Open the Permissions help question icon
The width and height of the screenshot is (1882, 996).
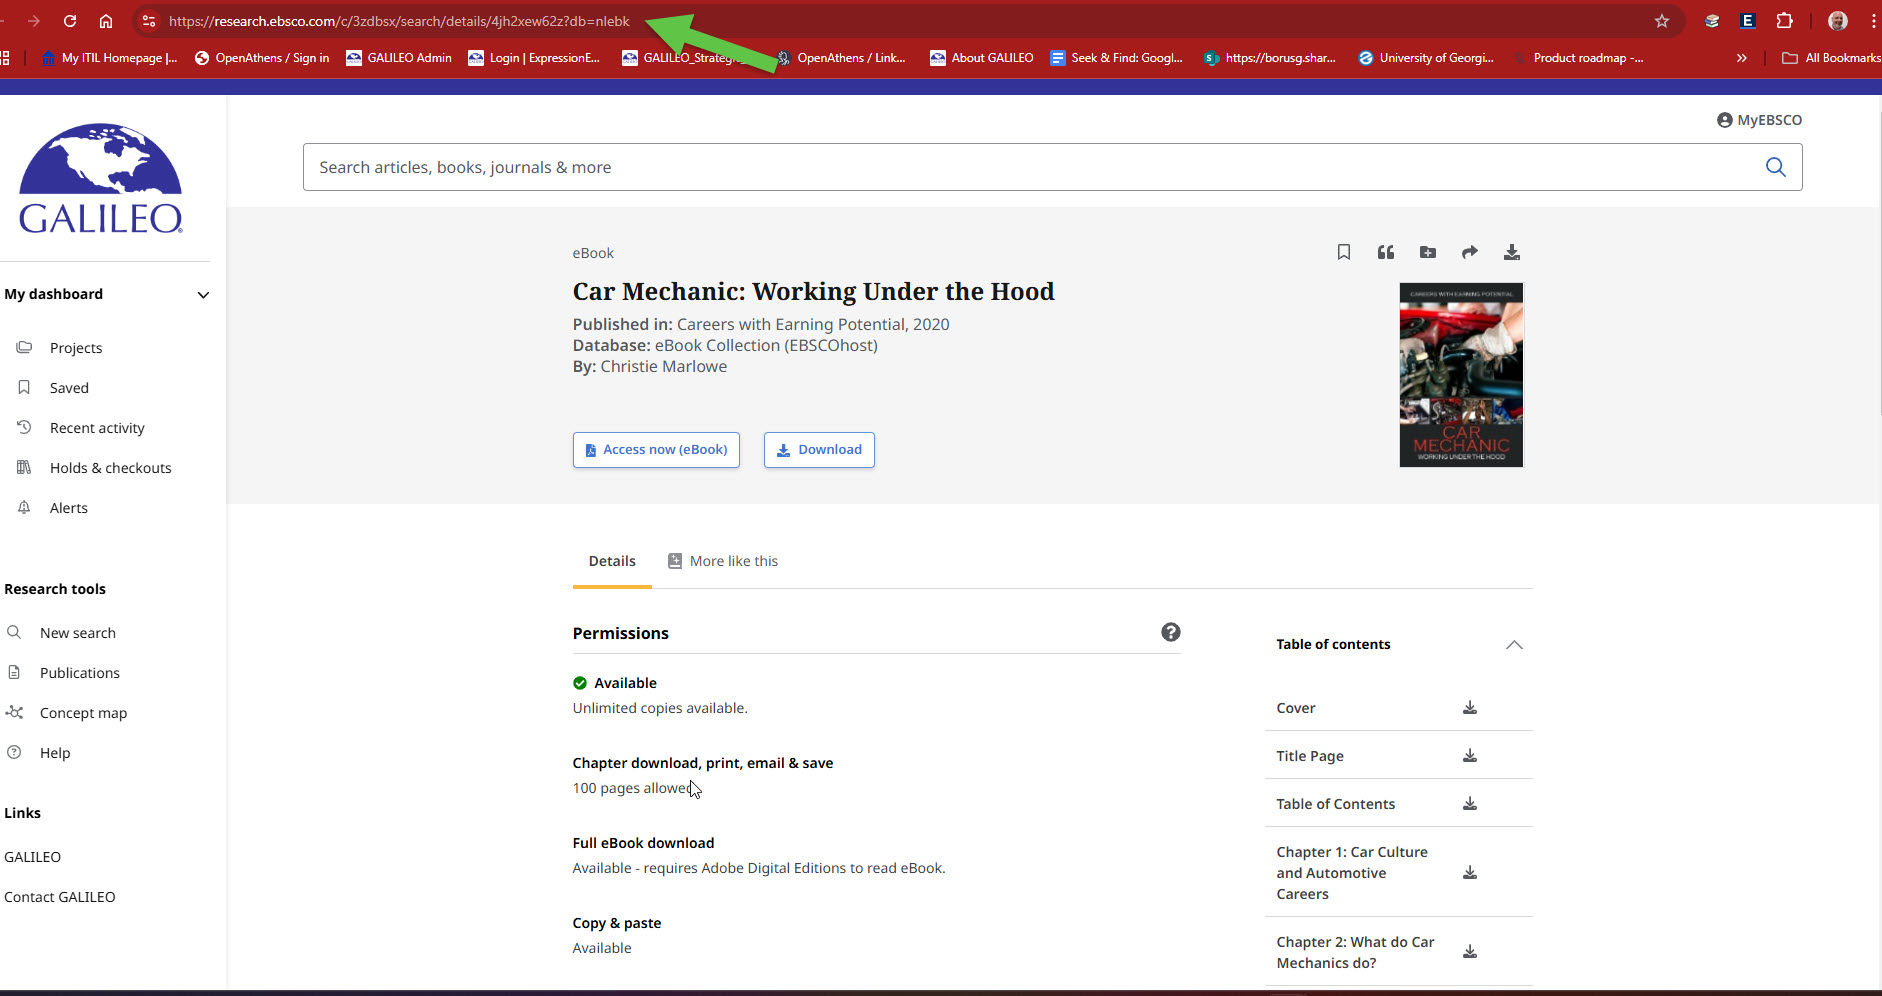coord(1170,632)
